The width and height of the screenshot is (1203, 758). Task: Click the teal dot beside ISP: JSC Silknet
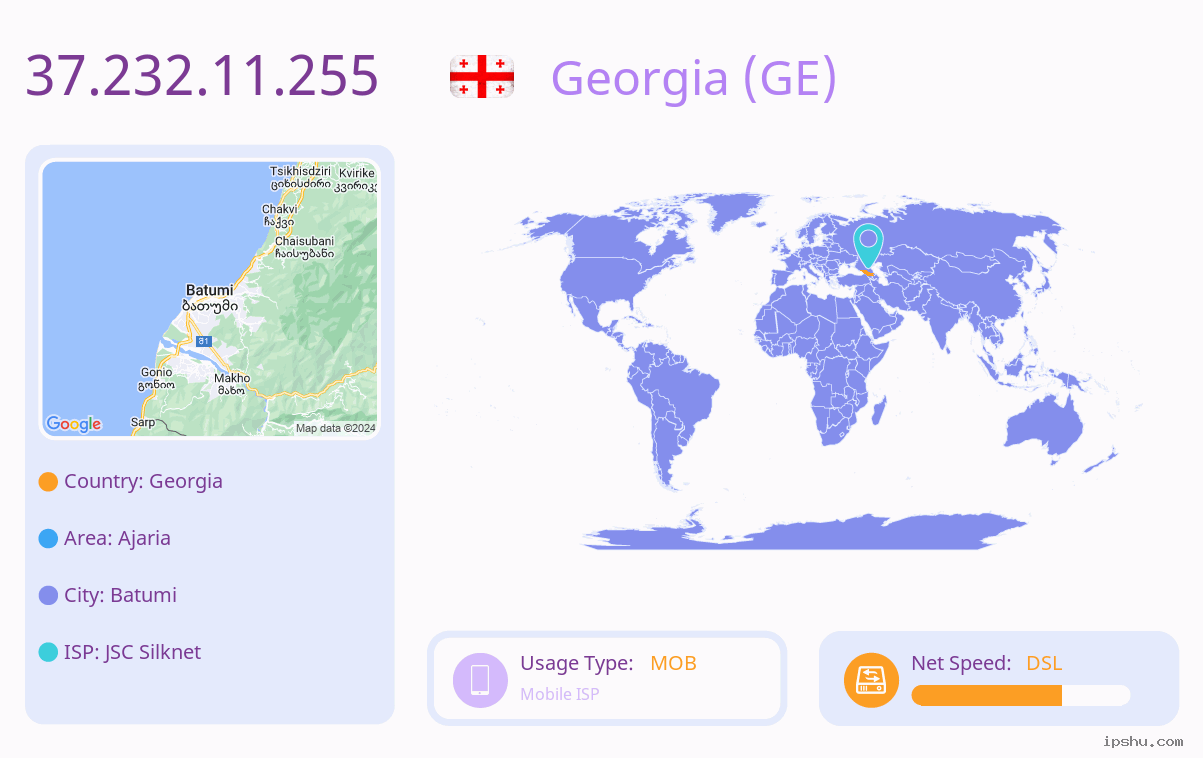click(x=48, y=653)
